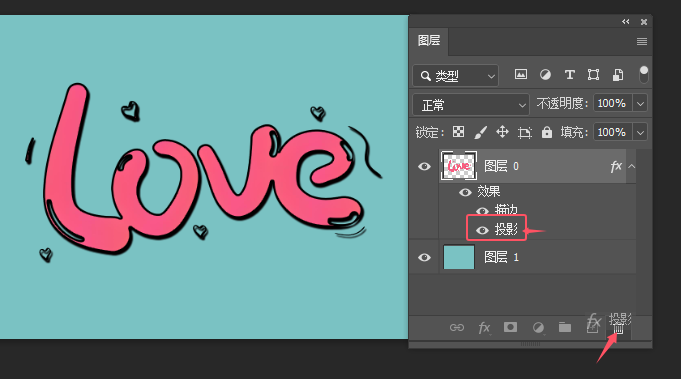Add layer mask from bottom bar
Viewport: 681px width, 379px height.
point(510,327)
